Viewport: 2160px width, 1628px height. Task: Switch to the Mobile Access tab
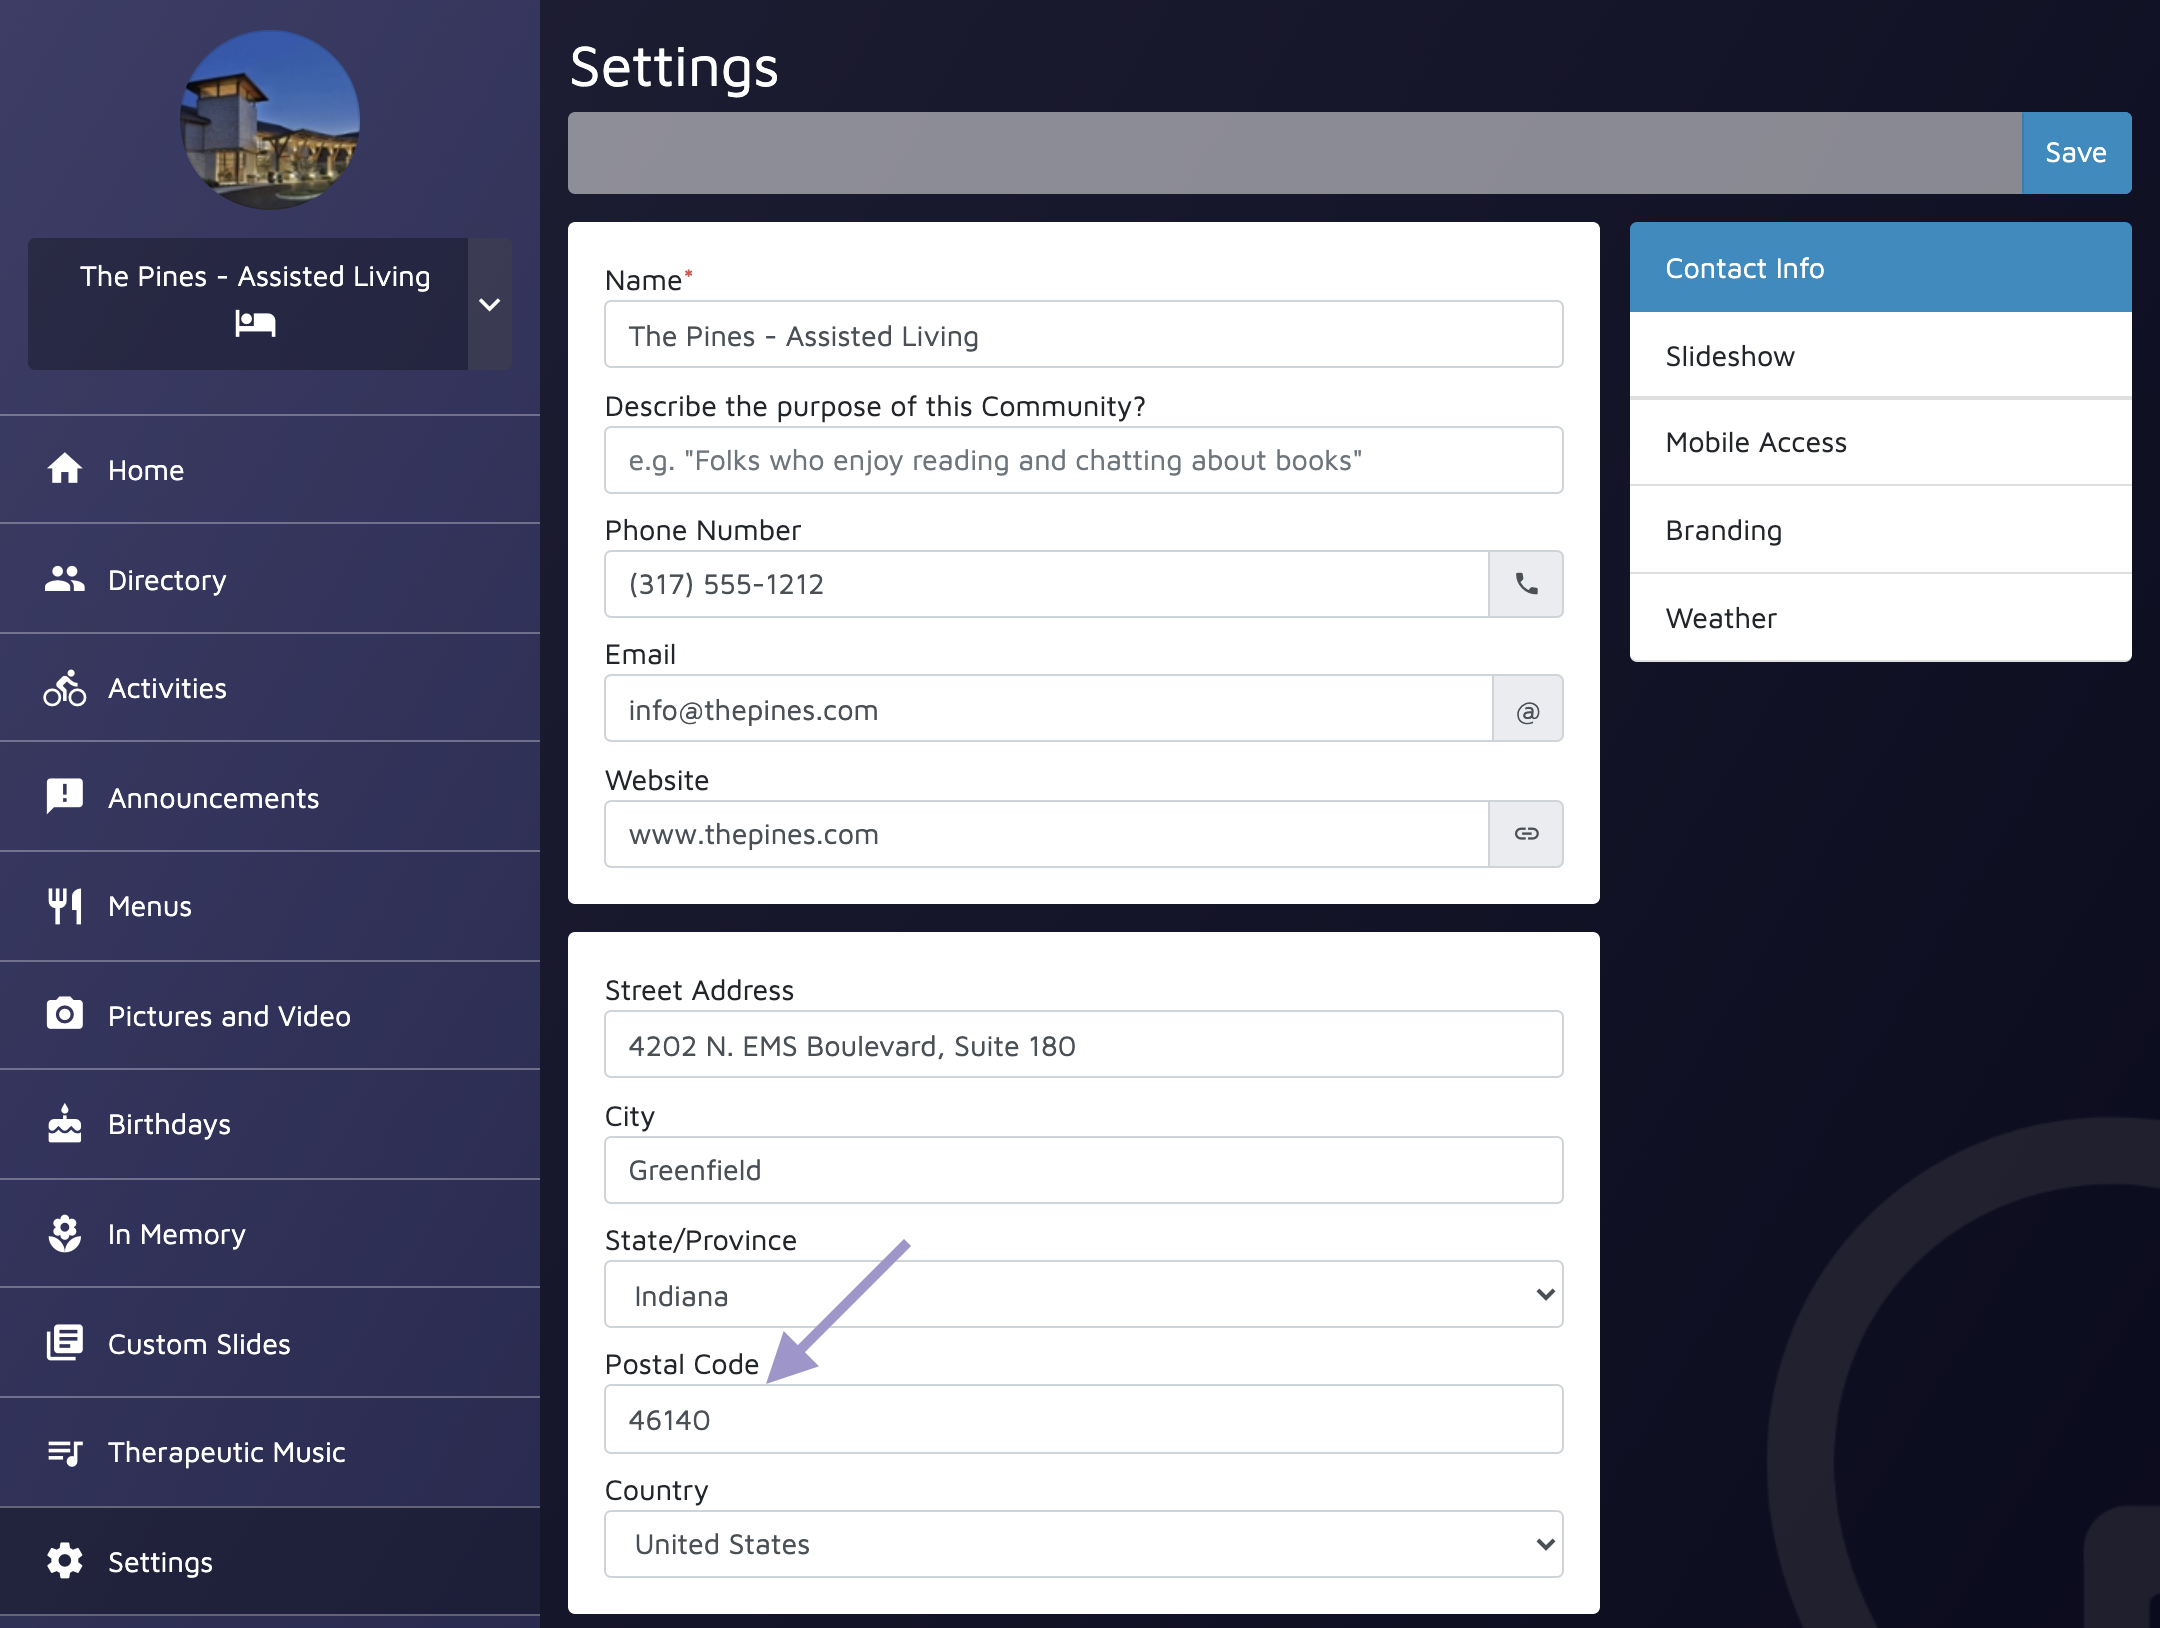click(x=1880, y=443)
